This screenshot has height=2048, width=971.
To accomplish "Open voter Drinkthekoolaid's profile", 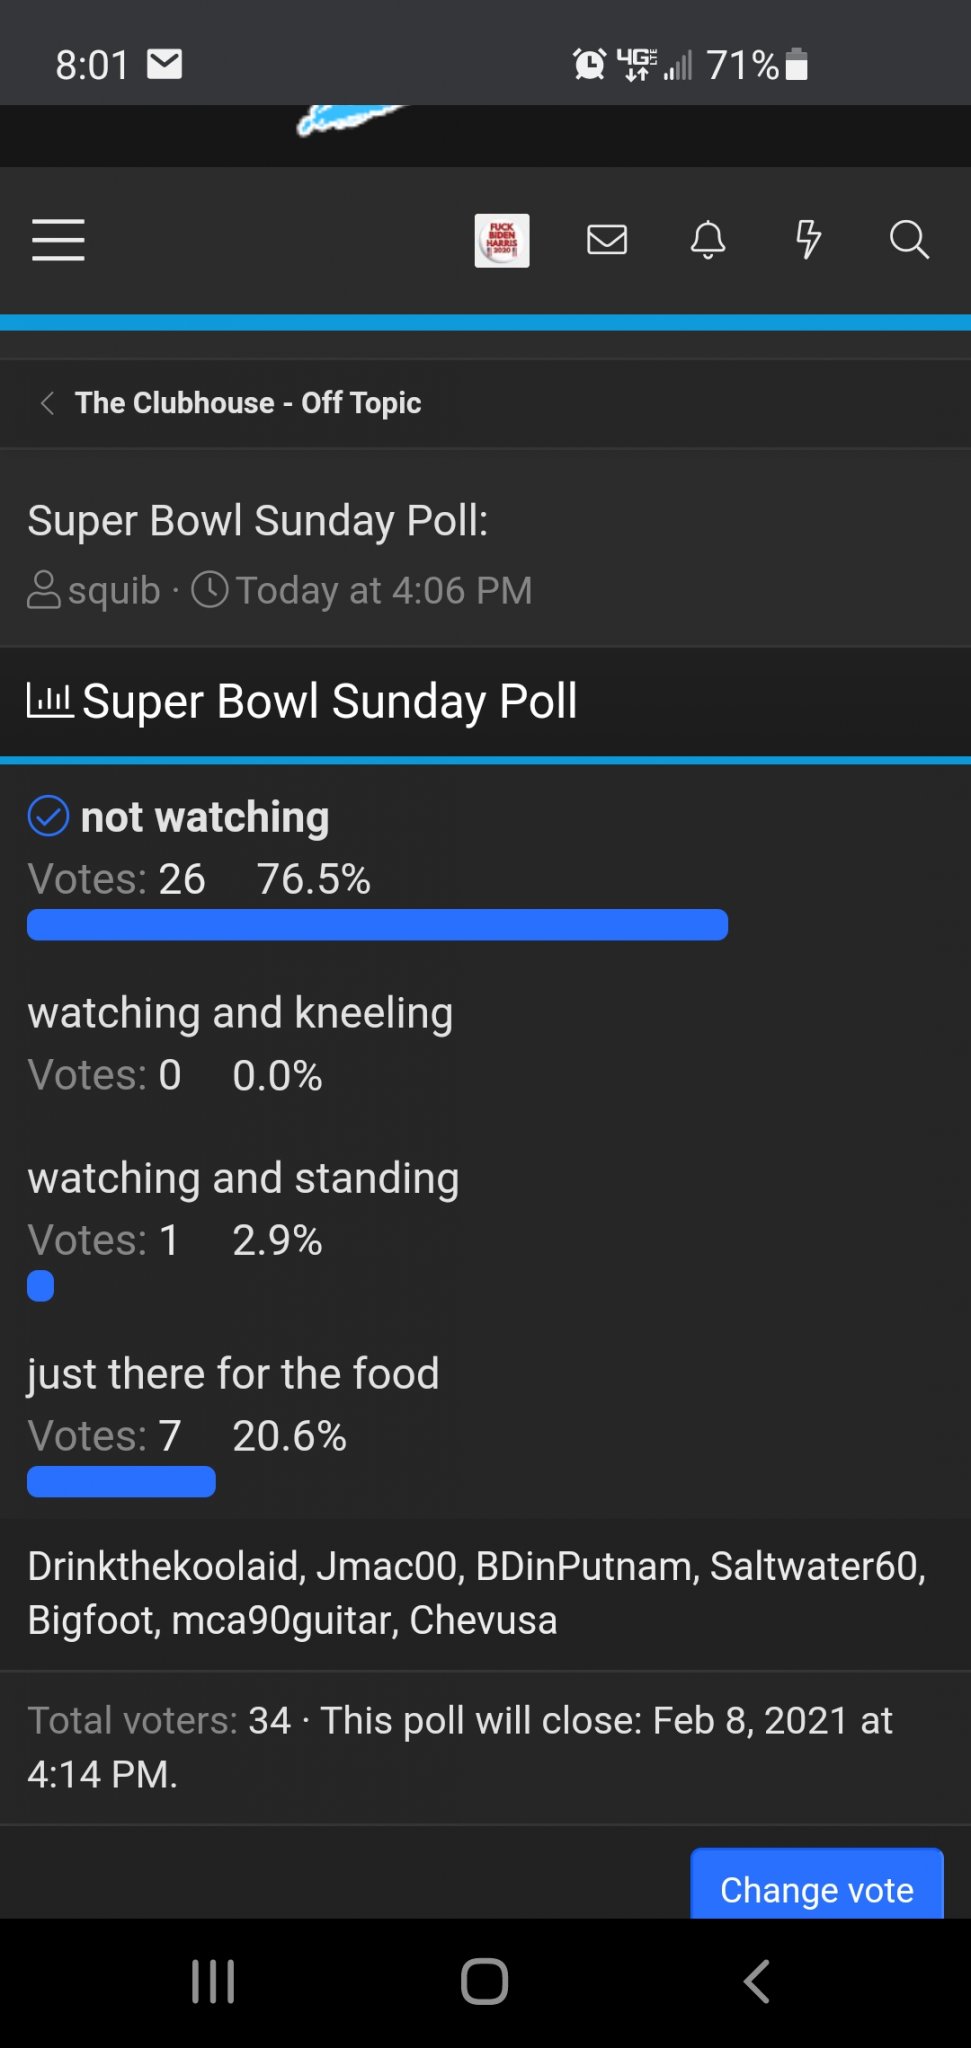I will [165, 1566].
